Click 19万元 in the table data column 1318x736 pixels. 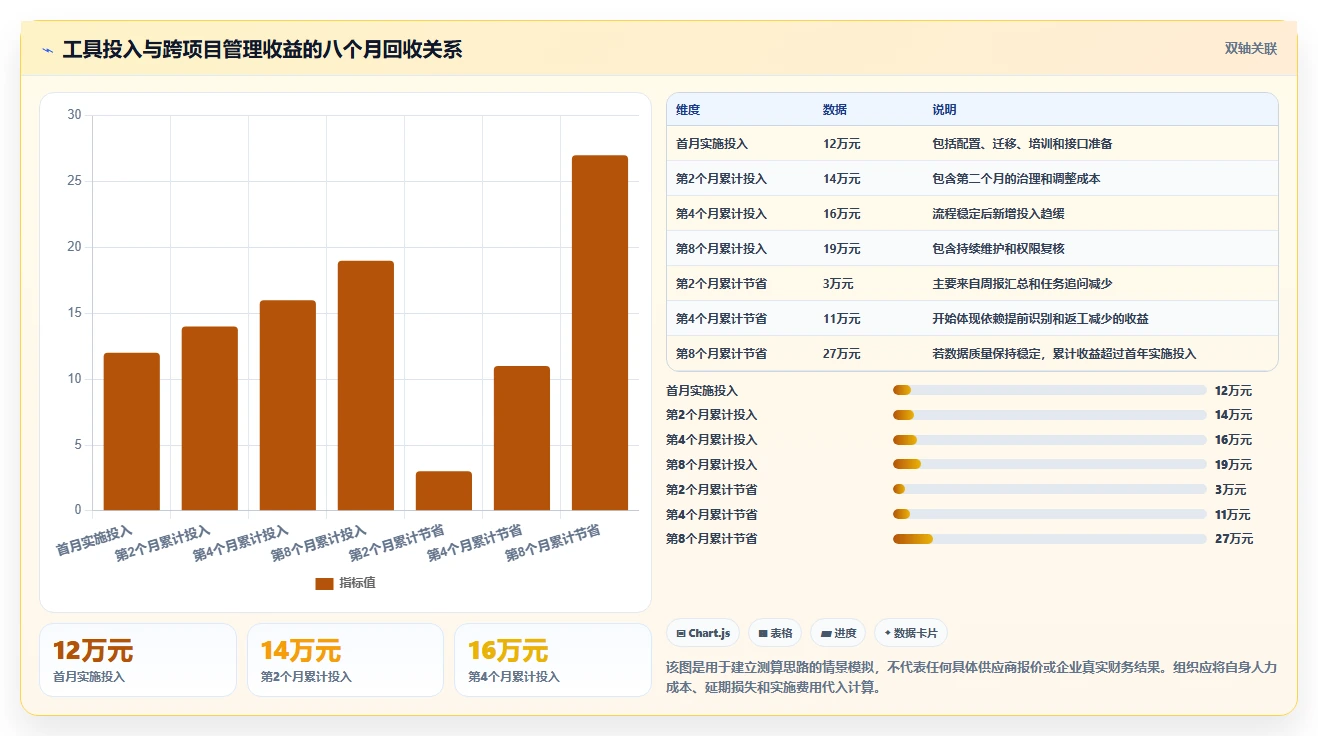[841, 249]
